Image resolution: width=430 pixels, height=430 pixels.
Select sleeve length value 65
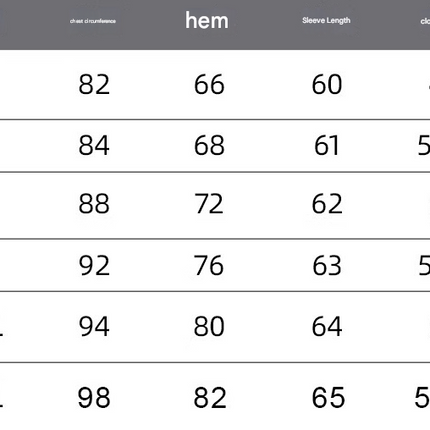328,397
